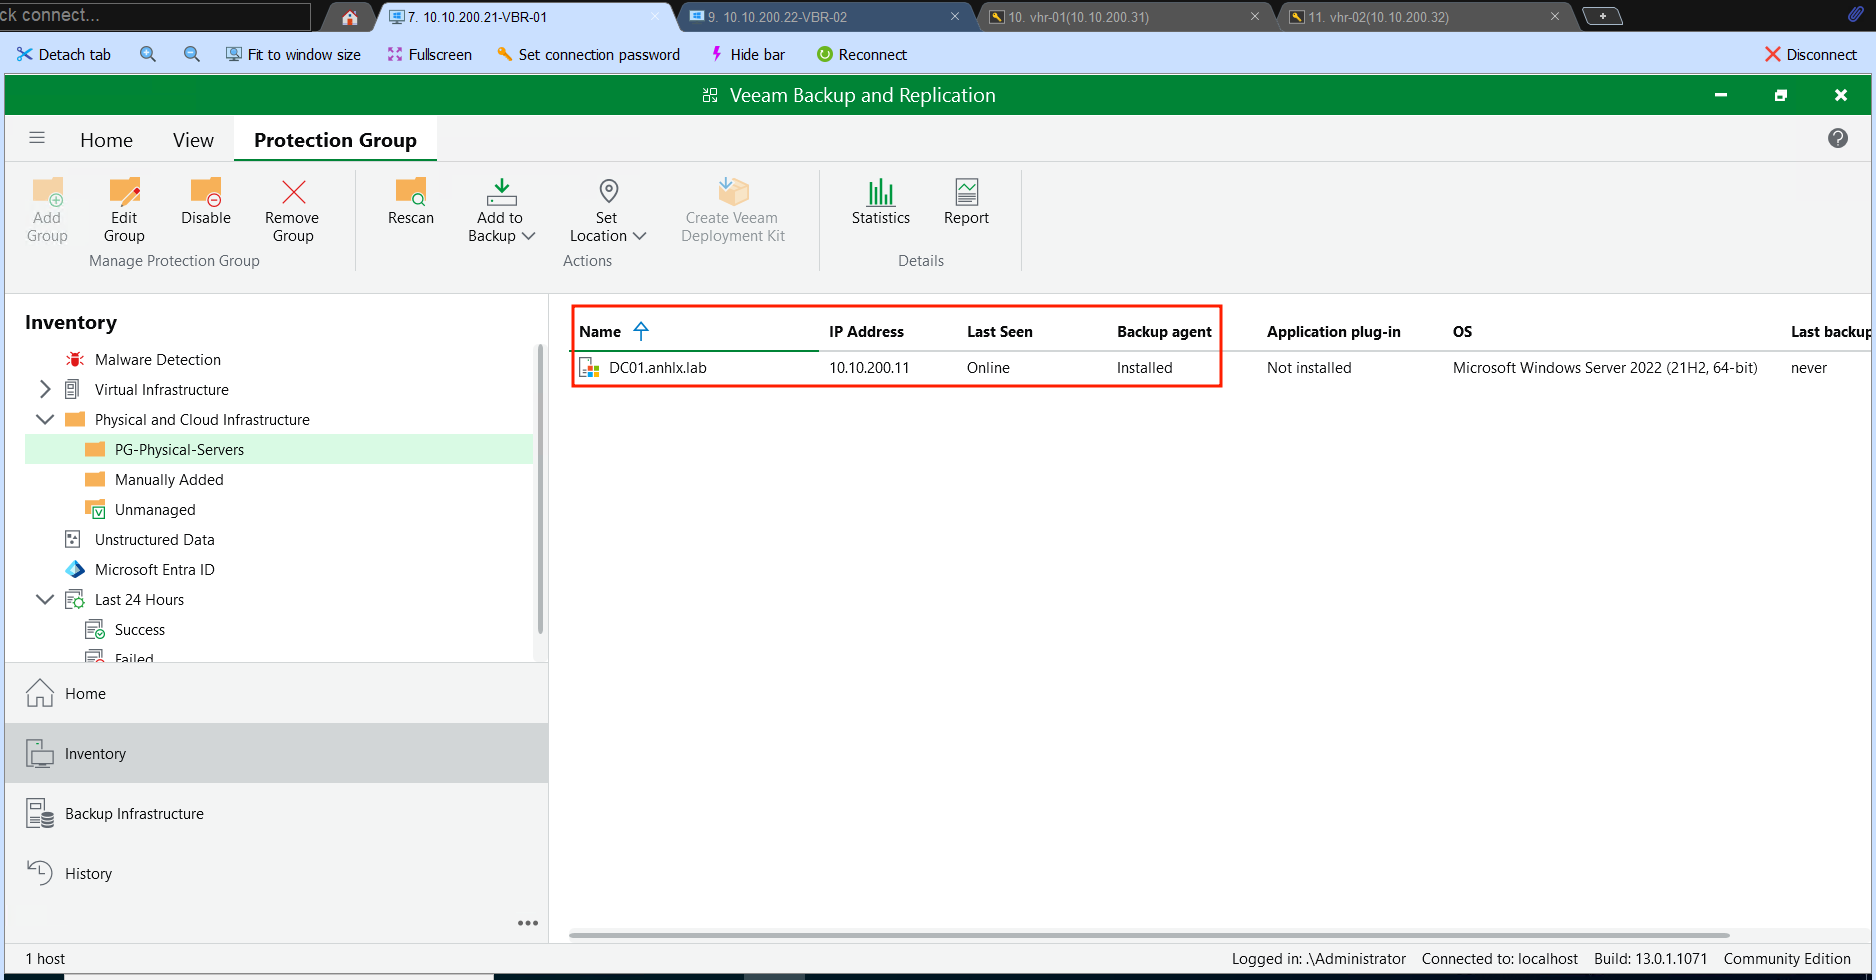
Task: Click Set connection password
Action: [588, 54]
